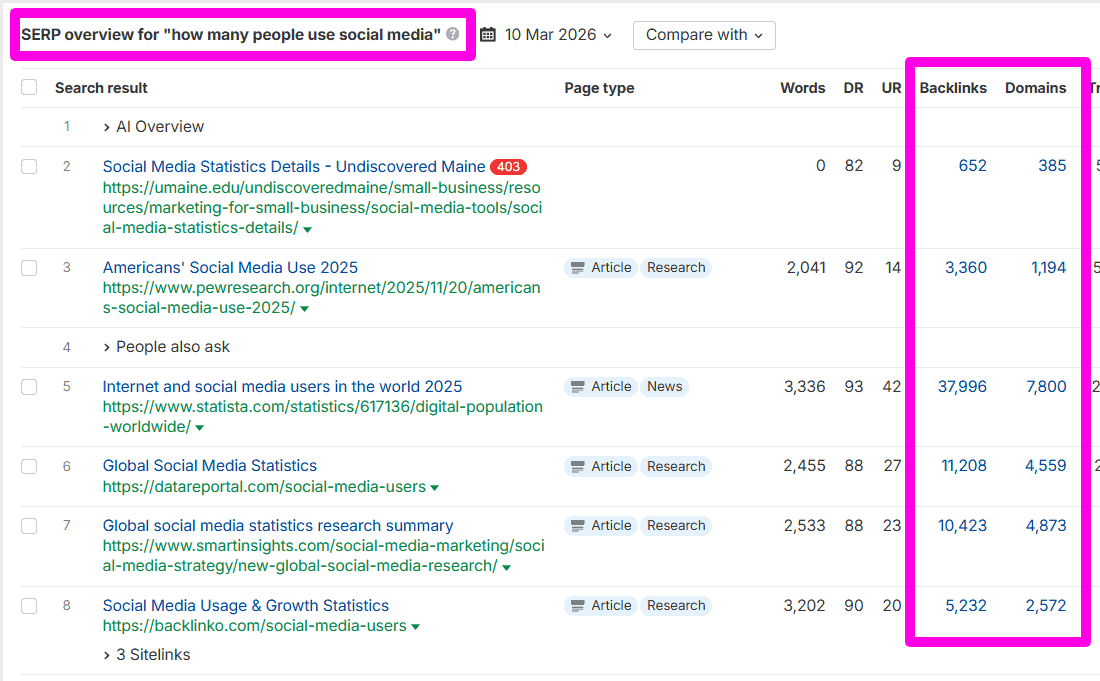Click backlinks value 3,360
This screenshot has height=681, width=1100.
(x=965, y=268)
